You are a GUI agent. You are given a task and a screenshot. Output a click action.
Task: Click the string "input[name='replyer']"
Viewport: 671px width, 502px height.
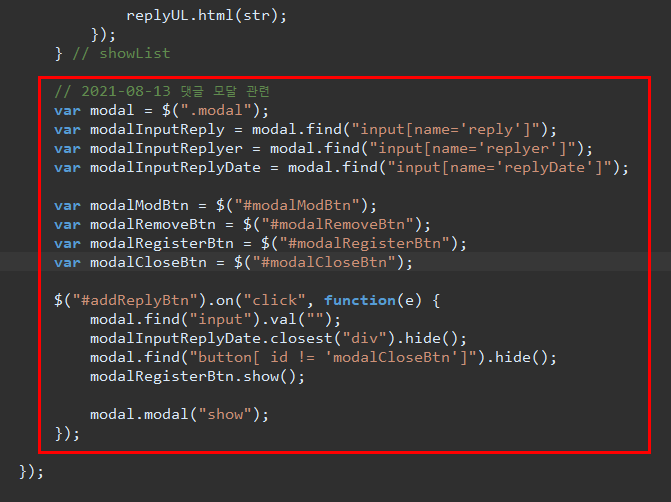(472, 149)
